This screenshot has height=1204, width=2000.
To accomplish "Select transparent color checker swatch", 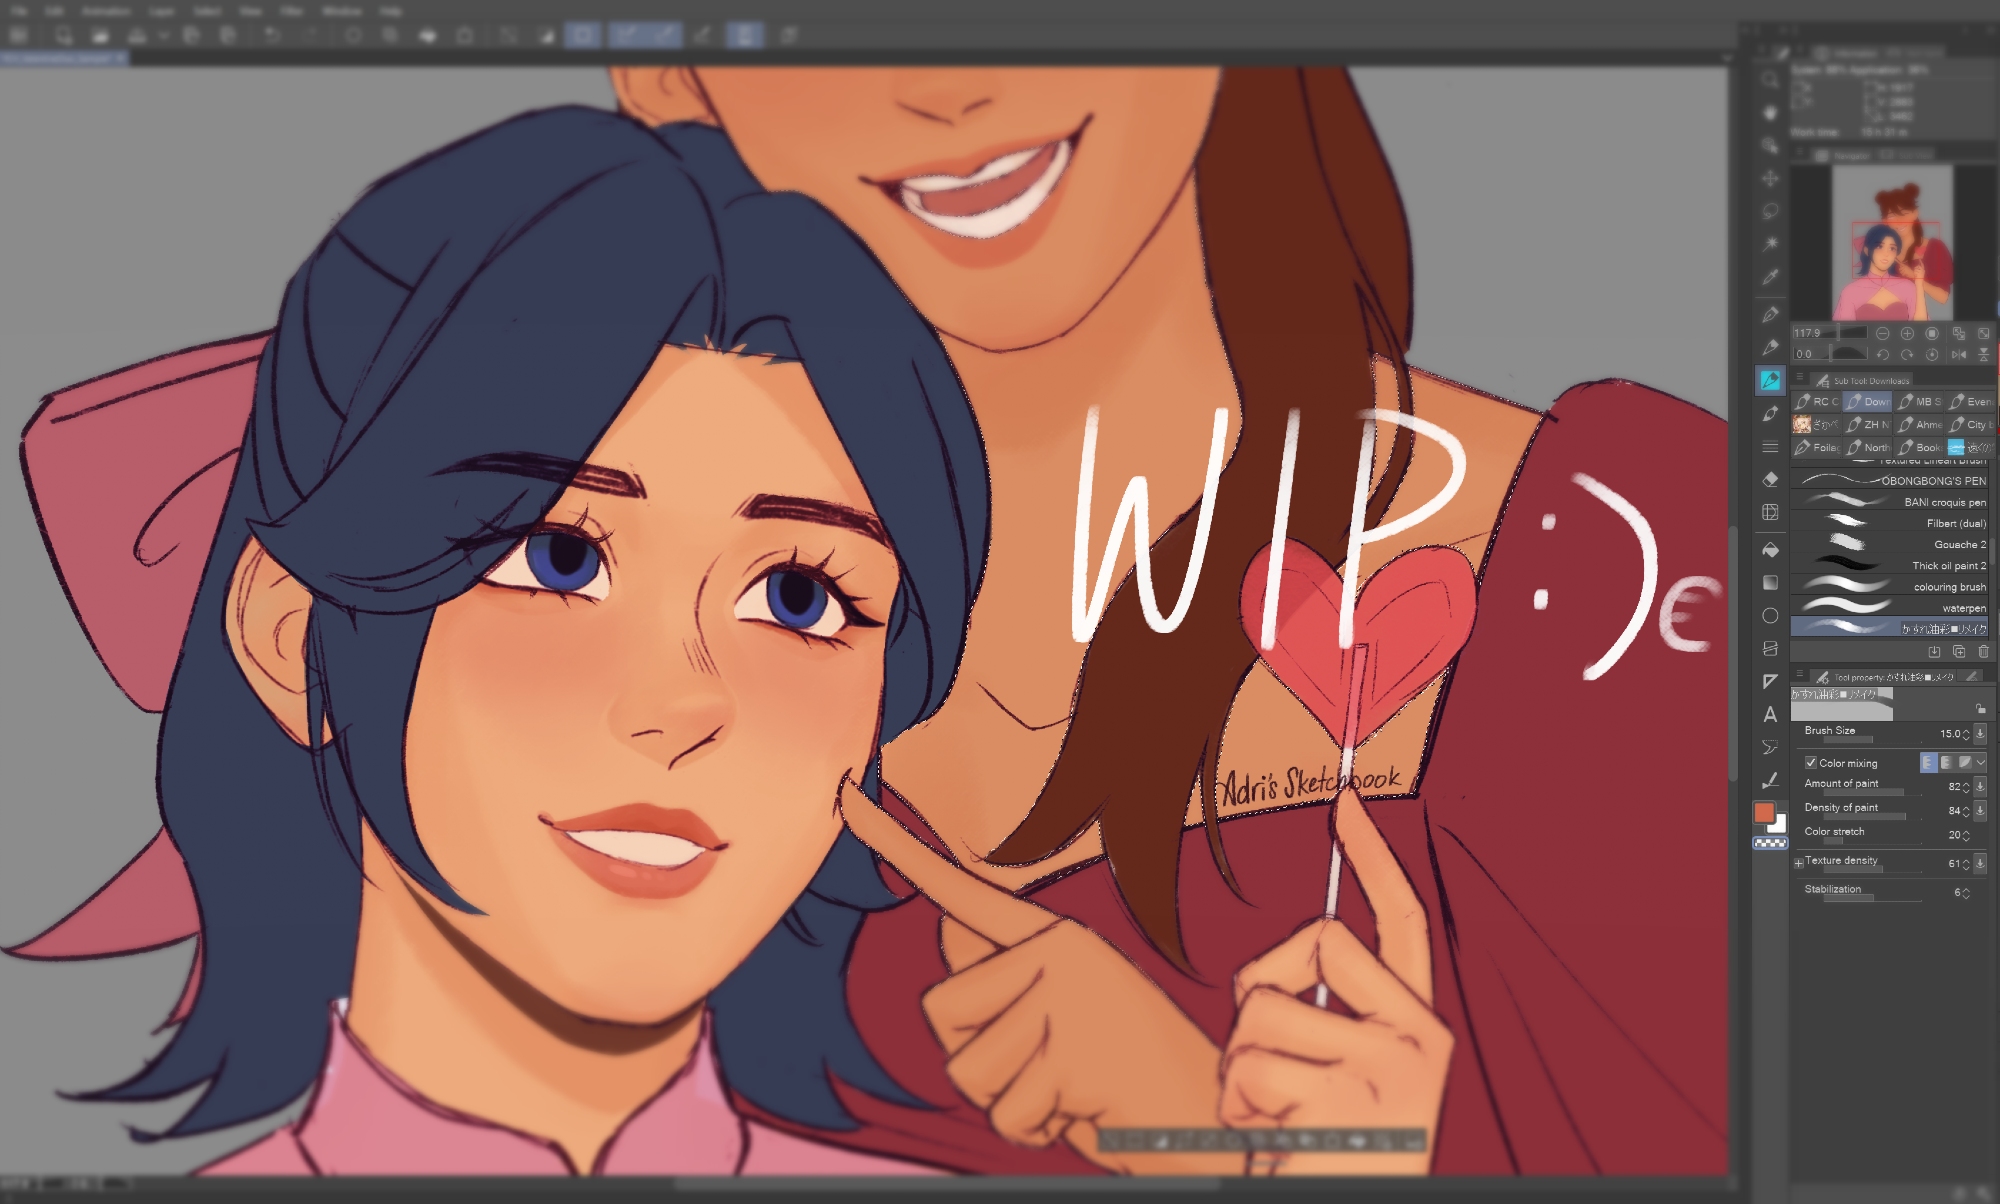I will [1770, 843].
